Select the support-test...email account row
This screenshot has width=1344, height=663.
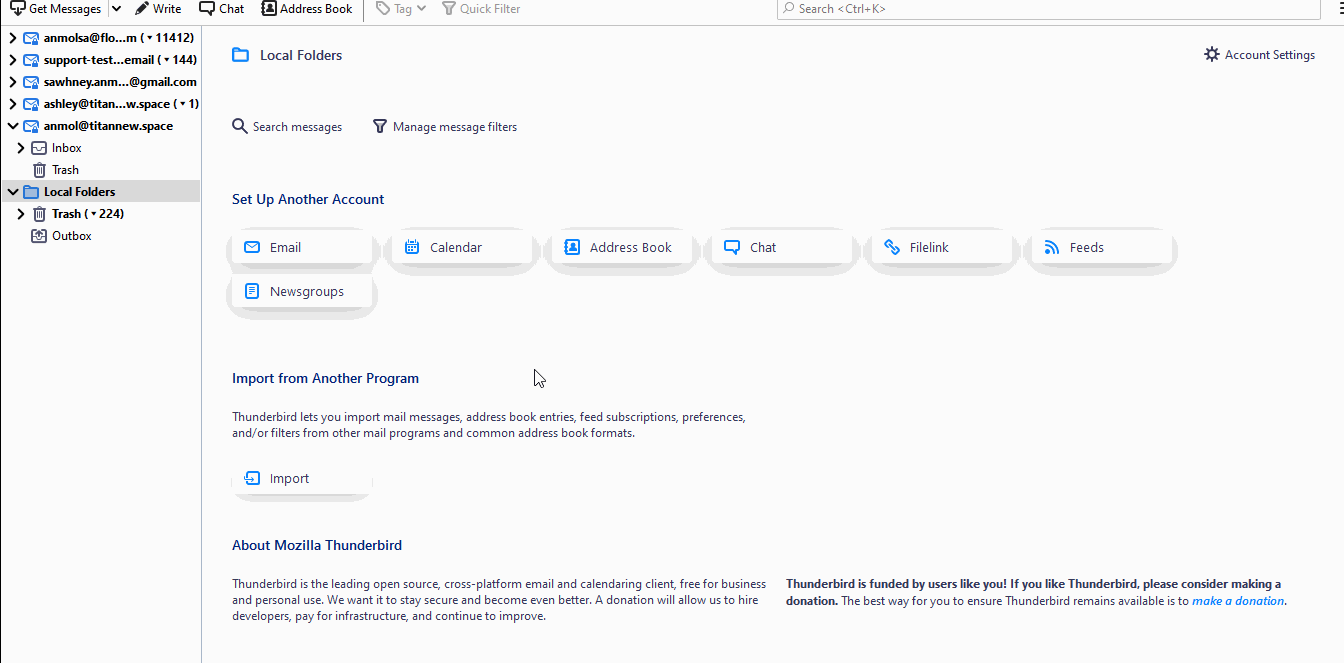101,60
